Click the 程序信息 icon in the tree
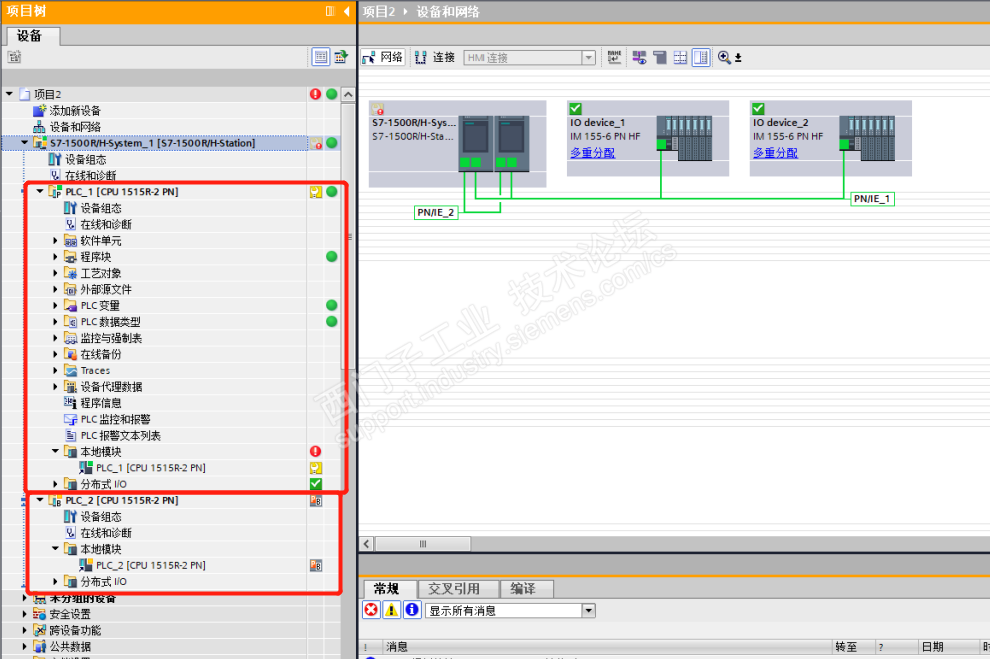Screen dimensions: 990x659 70,403
